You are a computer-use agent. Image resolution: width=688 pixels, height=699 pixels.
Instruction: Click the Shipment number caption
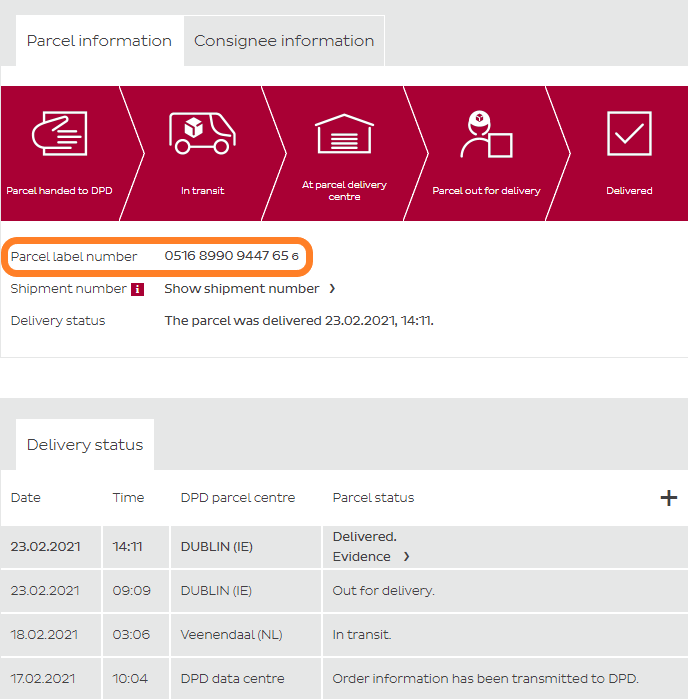click(69, 288)
